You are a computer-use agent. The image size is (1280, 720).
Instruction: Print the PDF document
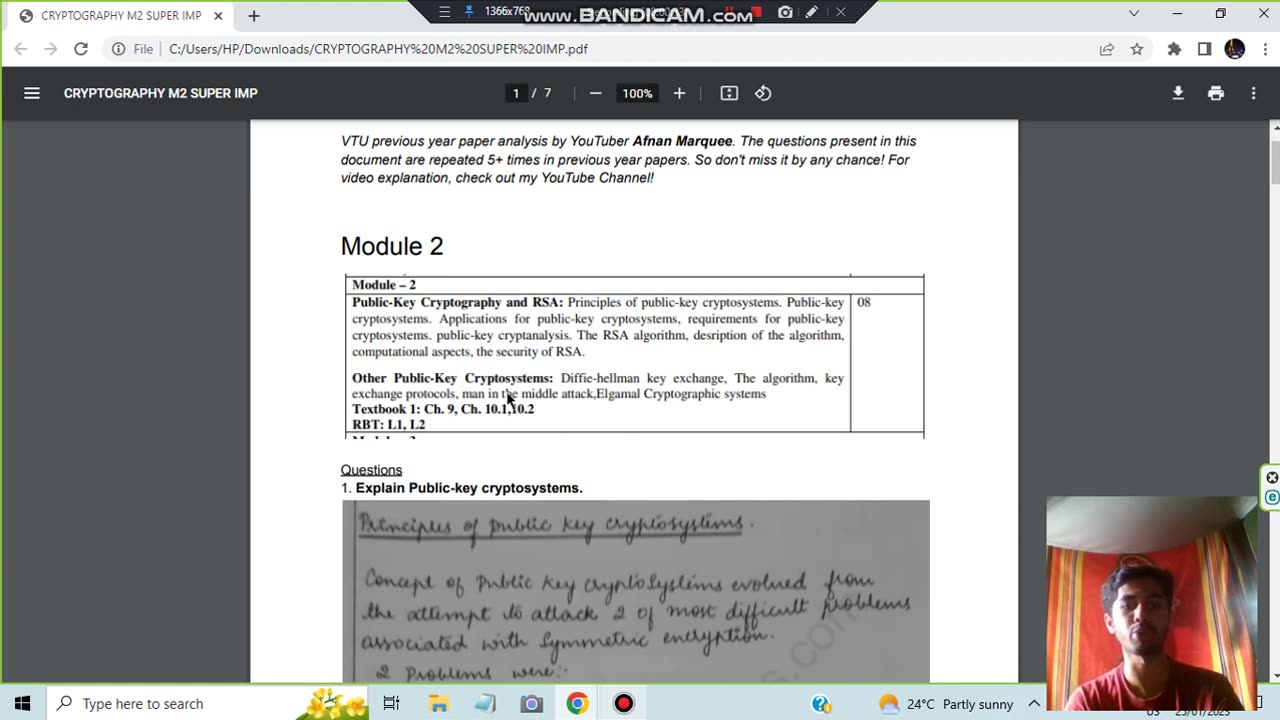click(1216, 93)
